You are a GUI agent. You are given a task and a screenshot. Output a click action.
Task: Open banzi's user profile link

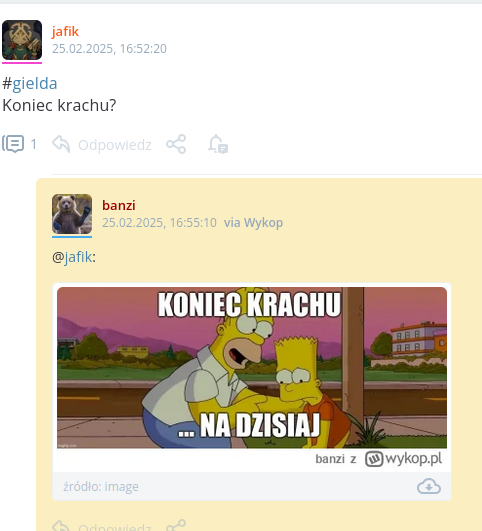tap(119, 205)
